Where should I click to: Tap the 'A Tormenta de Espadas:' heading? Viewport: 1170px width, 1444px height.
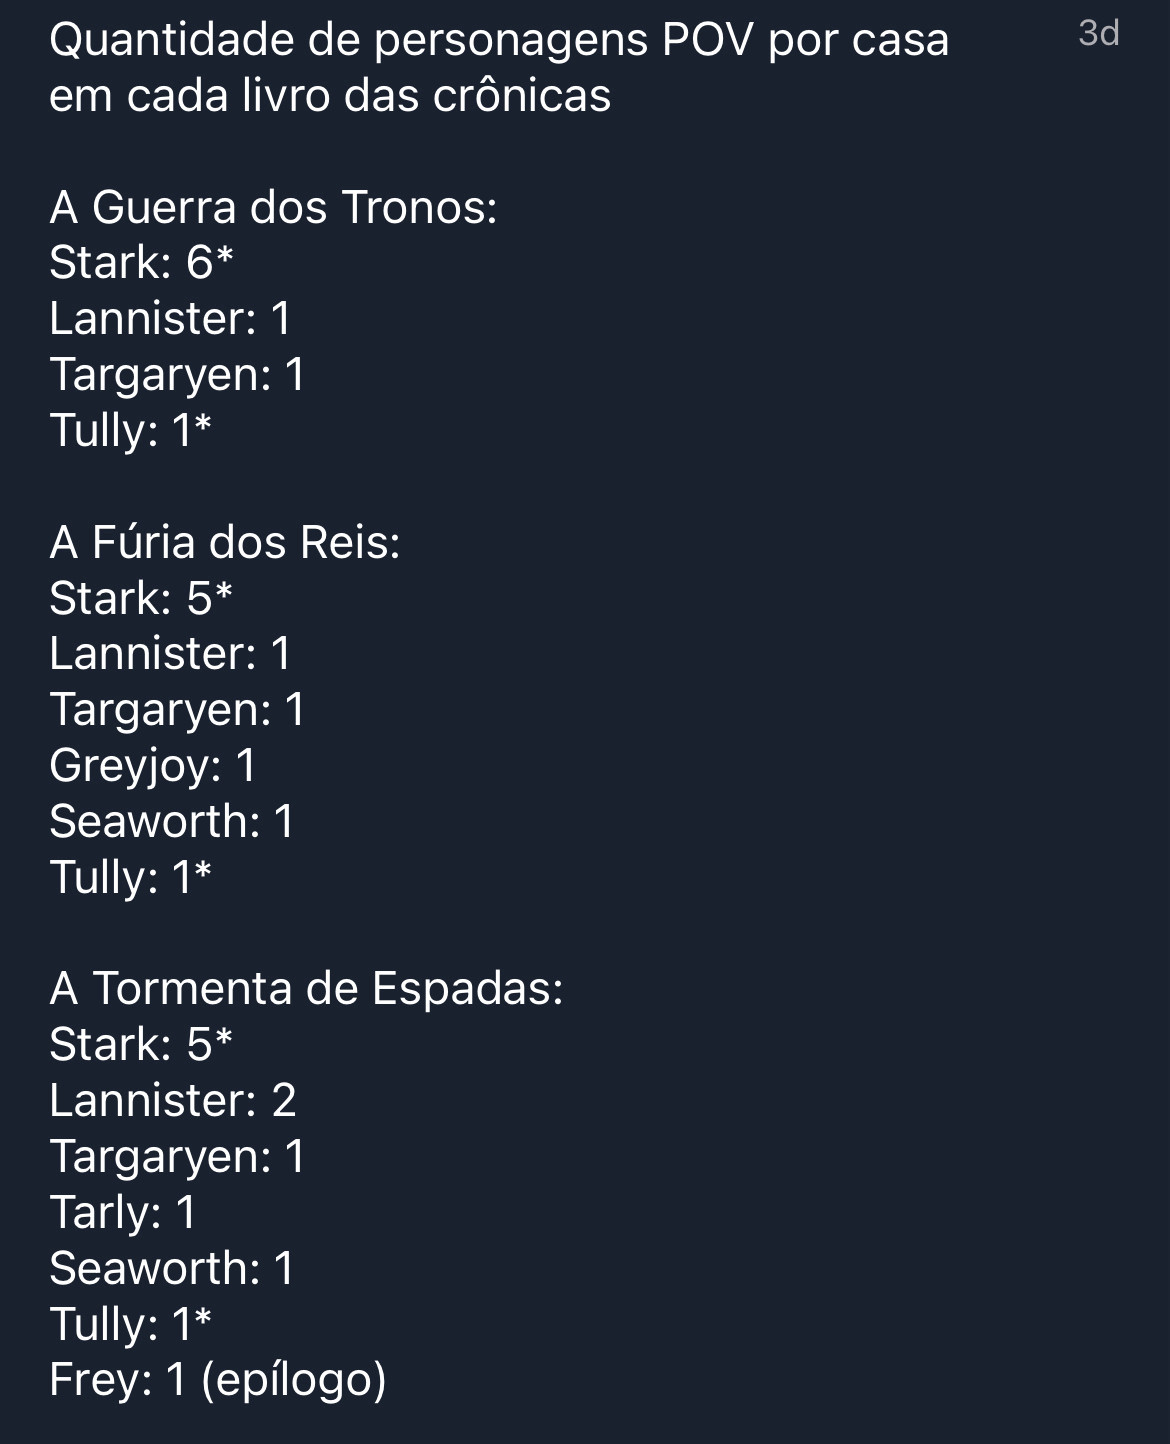pos(306,988)
